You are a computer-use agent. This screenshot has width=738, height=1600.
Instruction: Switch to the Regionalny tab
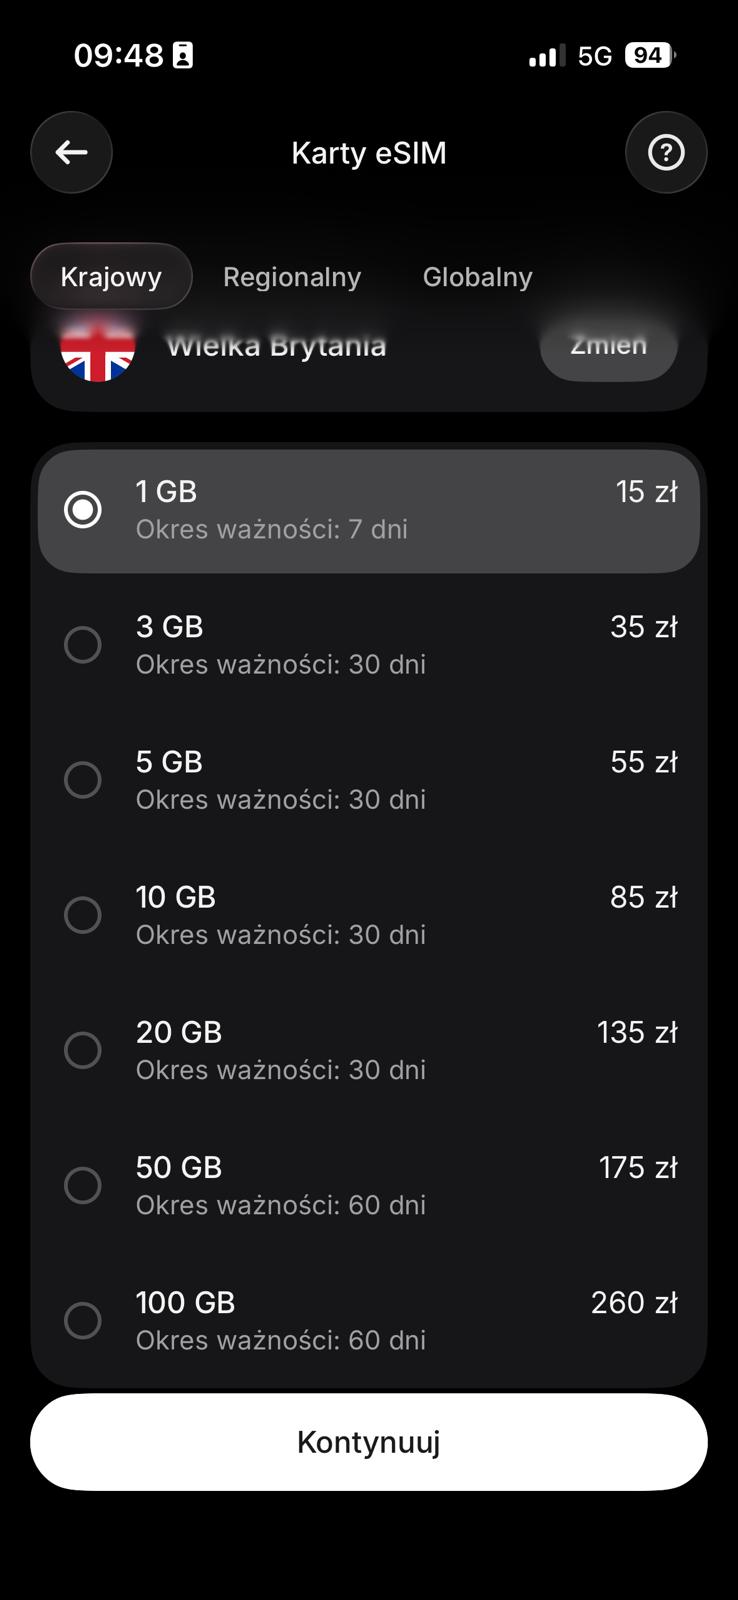pos(292,277)
